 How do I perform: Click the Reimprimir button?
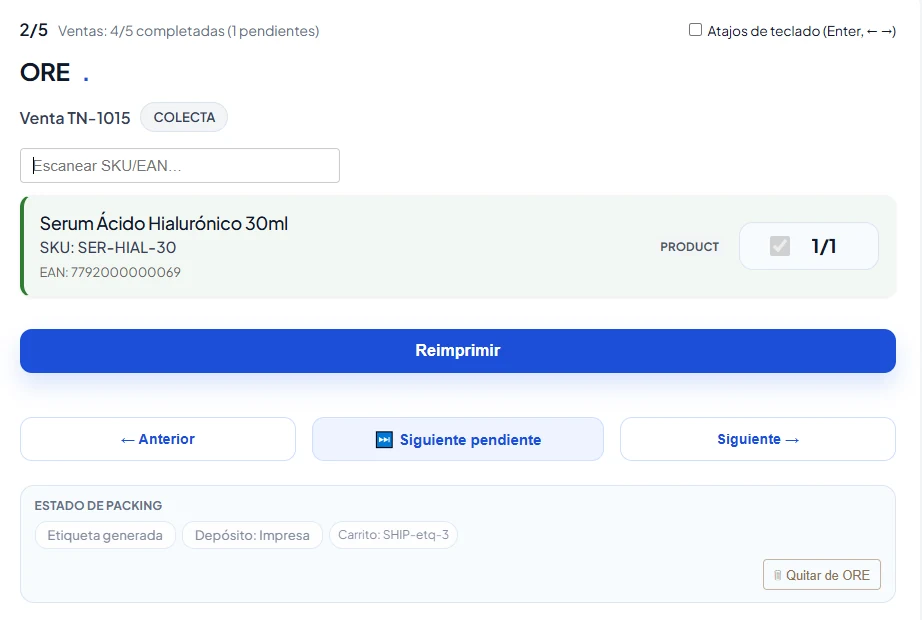(457, 351)
